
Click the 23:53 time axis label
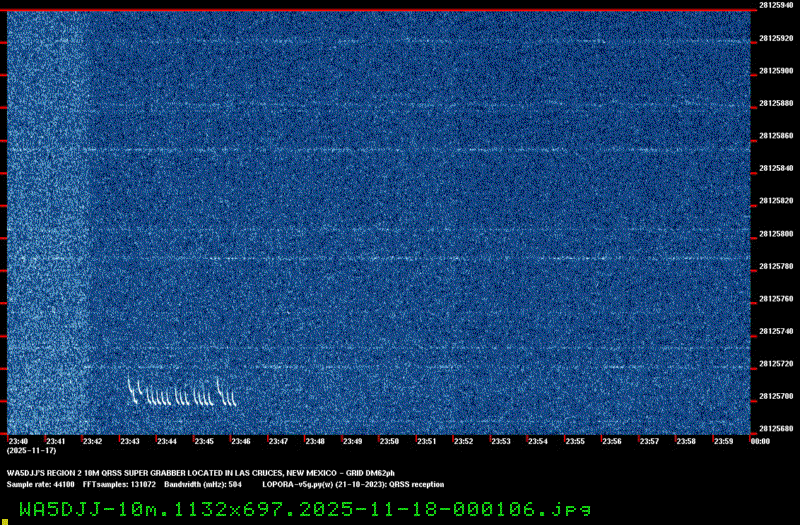501,441
